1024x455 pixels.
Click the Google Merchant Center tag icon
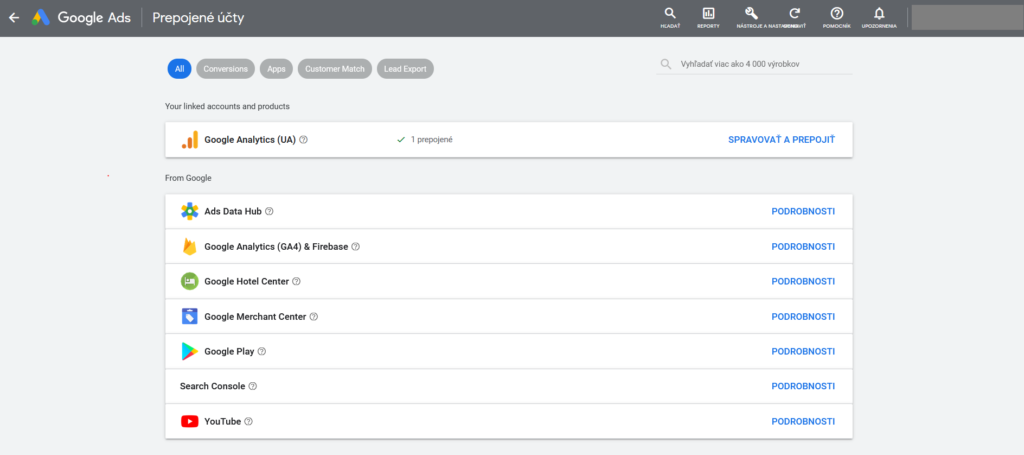click(189, 317)
